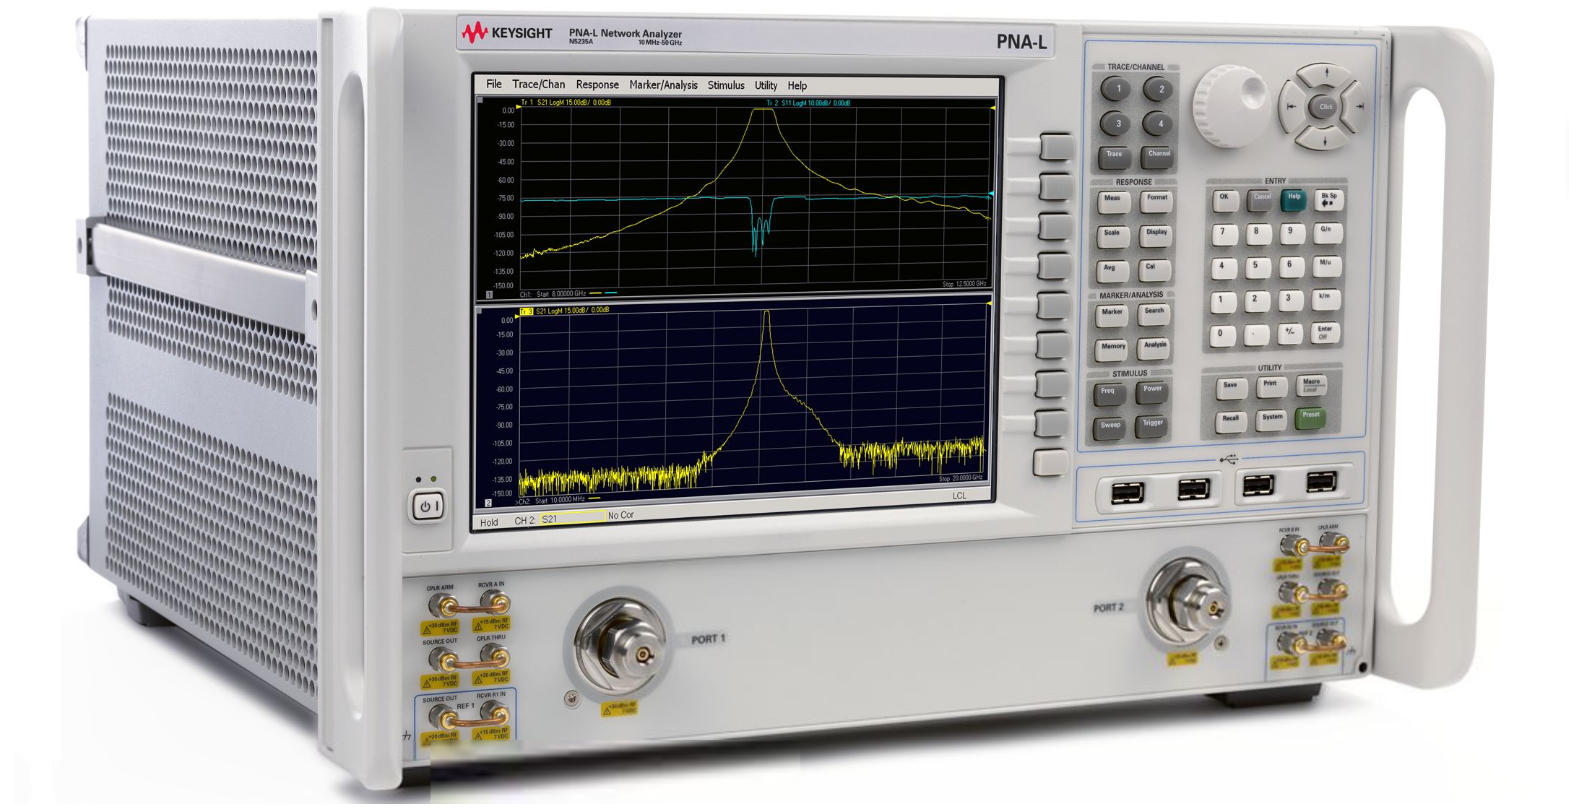Screen dimensions: 1569x810
Task: Open the Stimulus menu
Action: (726, 86)
